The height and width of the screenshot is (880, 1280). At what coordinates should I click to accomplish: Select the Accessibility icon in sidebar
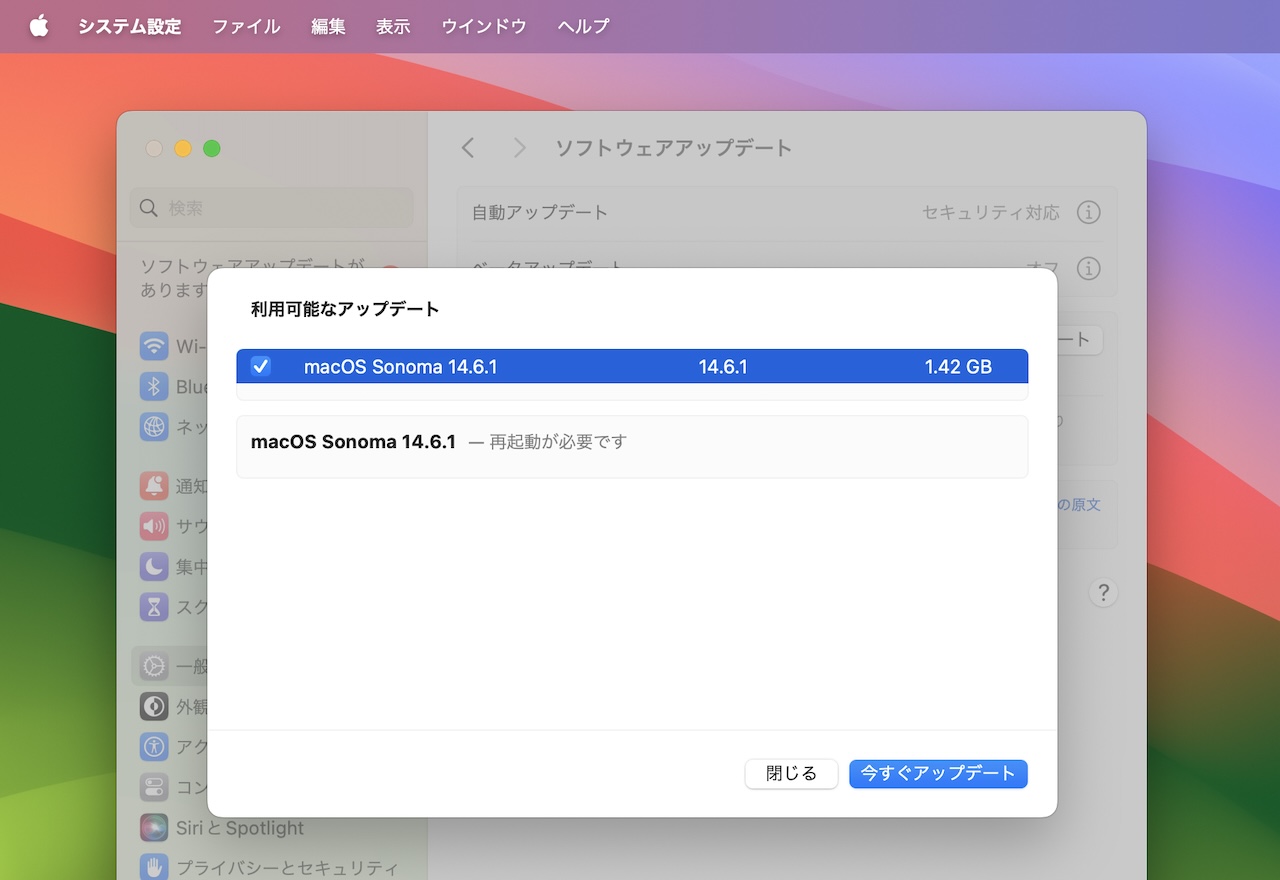[x=154, y=746]
